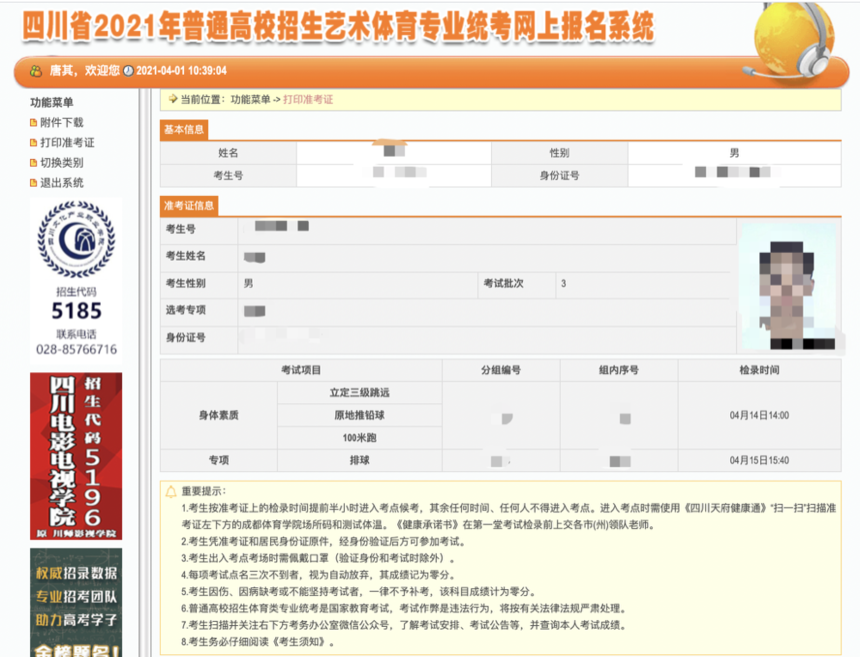
Task: Click the 检录时间 column header
Action: tap(759, 370)
